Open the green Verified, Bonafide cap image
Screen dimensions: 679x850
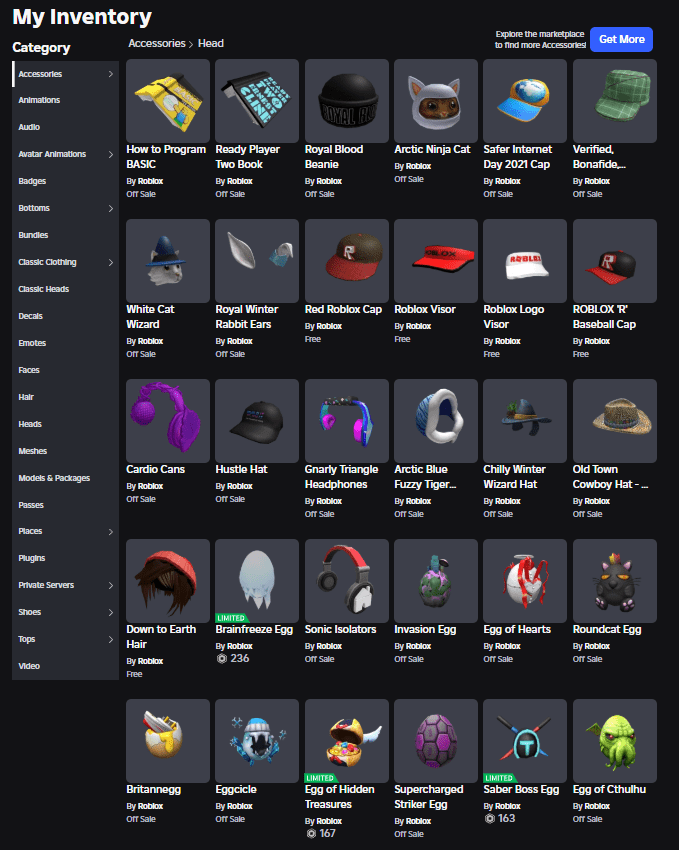615,101
